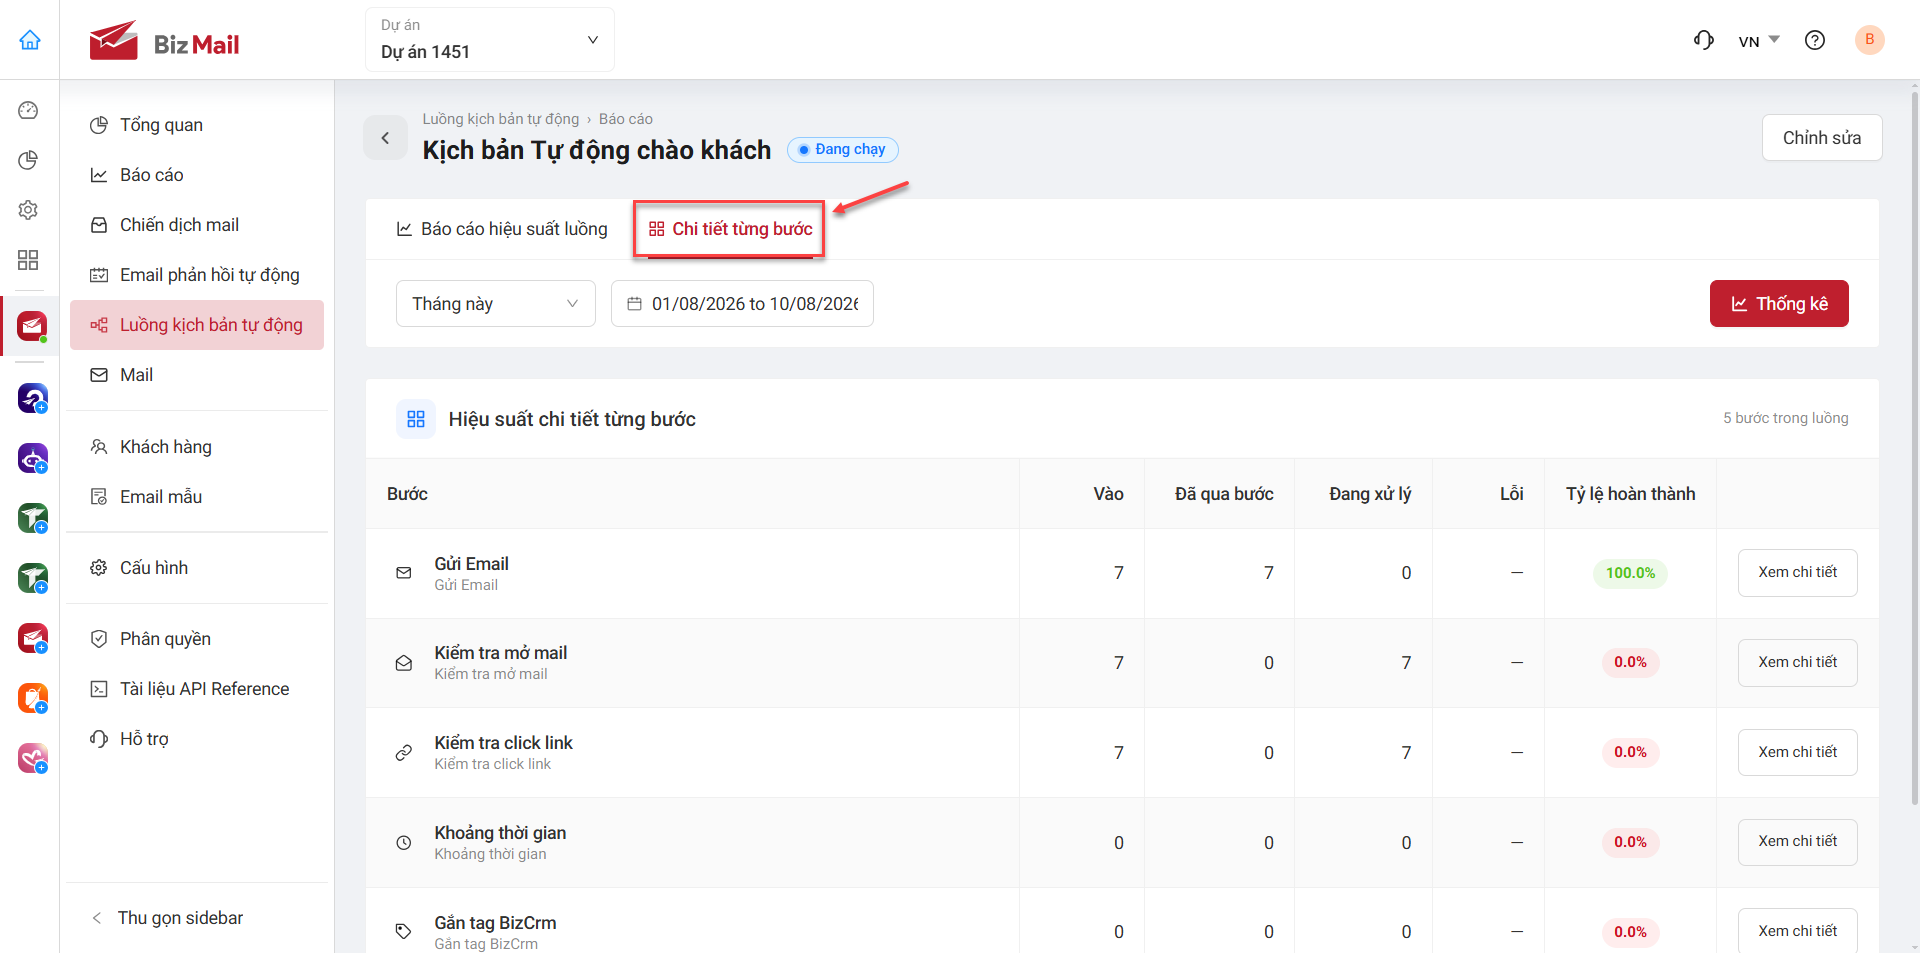Click the back arrow beside the scenario title
Image resolution: width=1920 pixels, height=953 pixels.
click(x=385, y=138)
